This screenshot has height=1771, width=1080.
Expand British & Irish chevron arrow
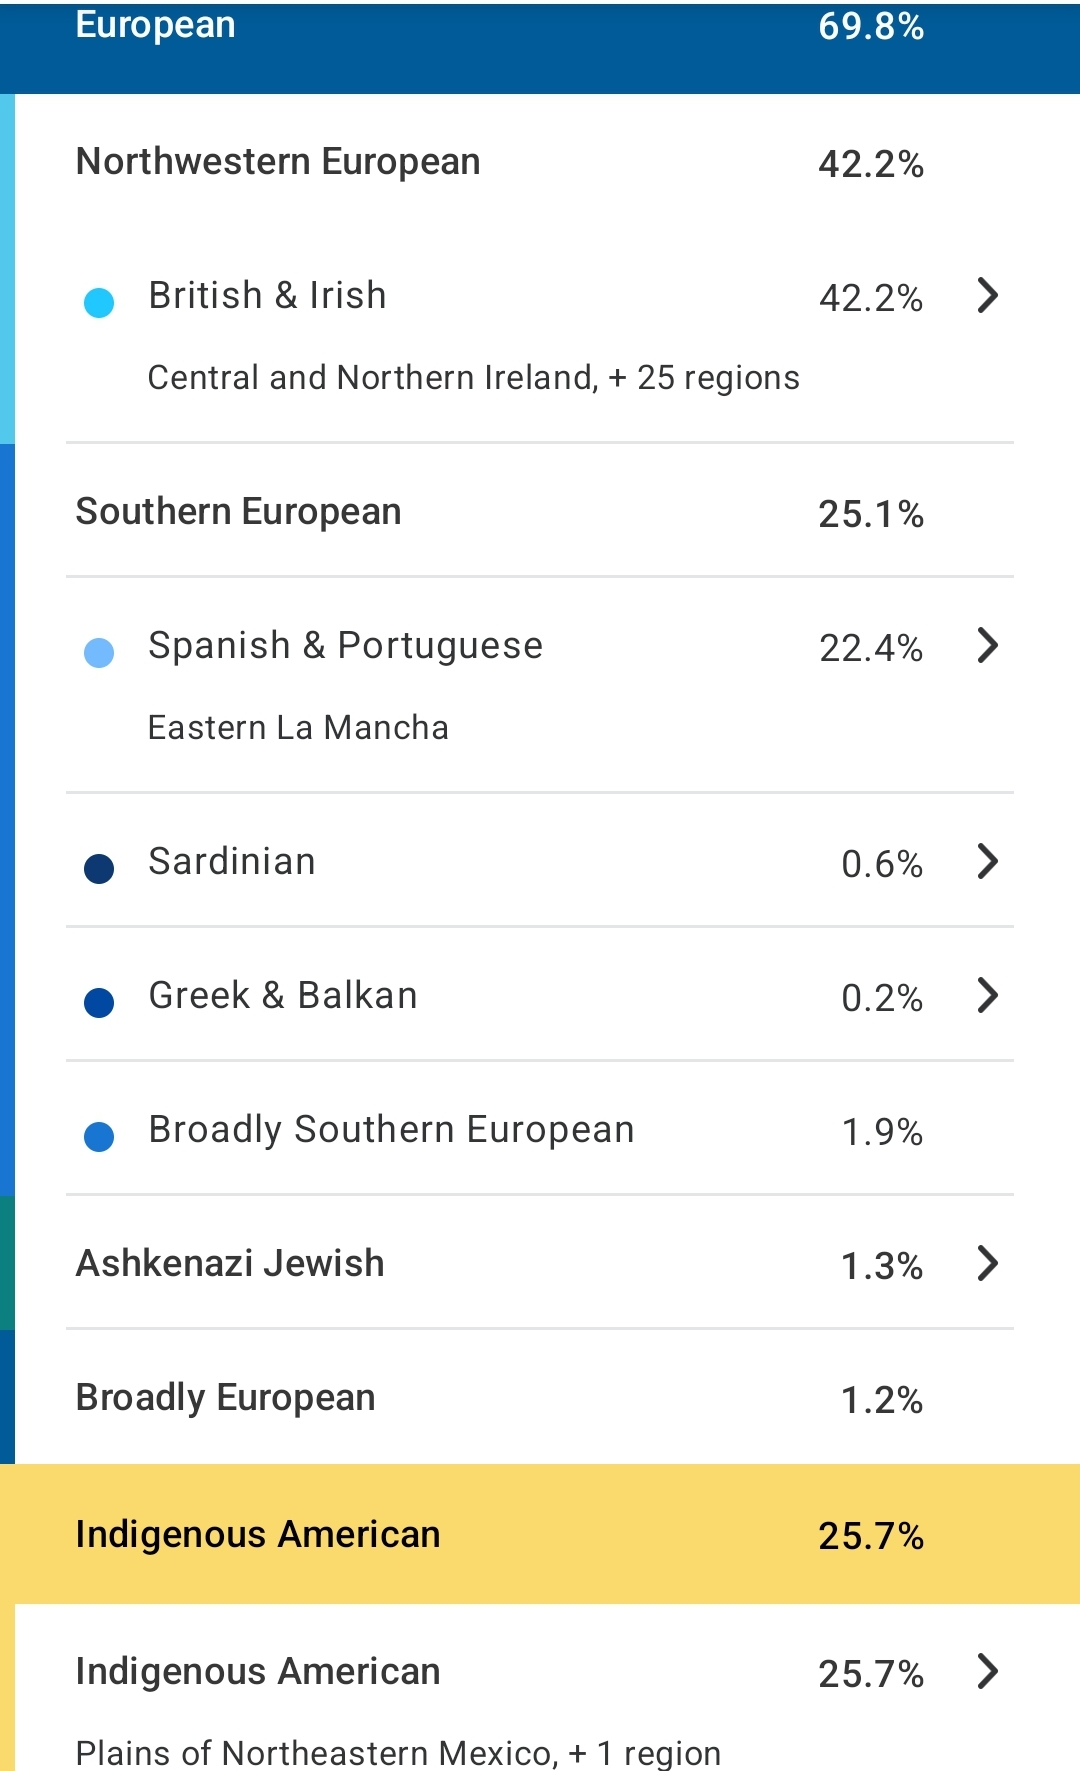[988, 295]
